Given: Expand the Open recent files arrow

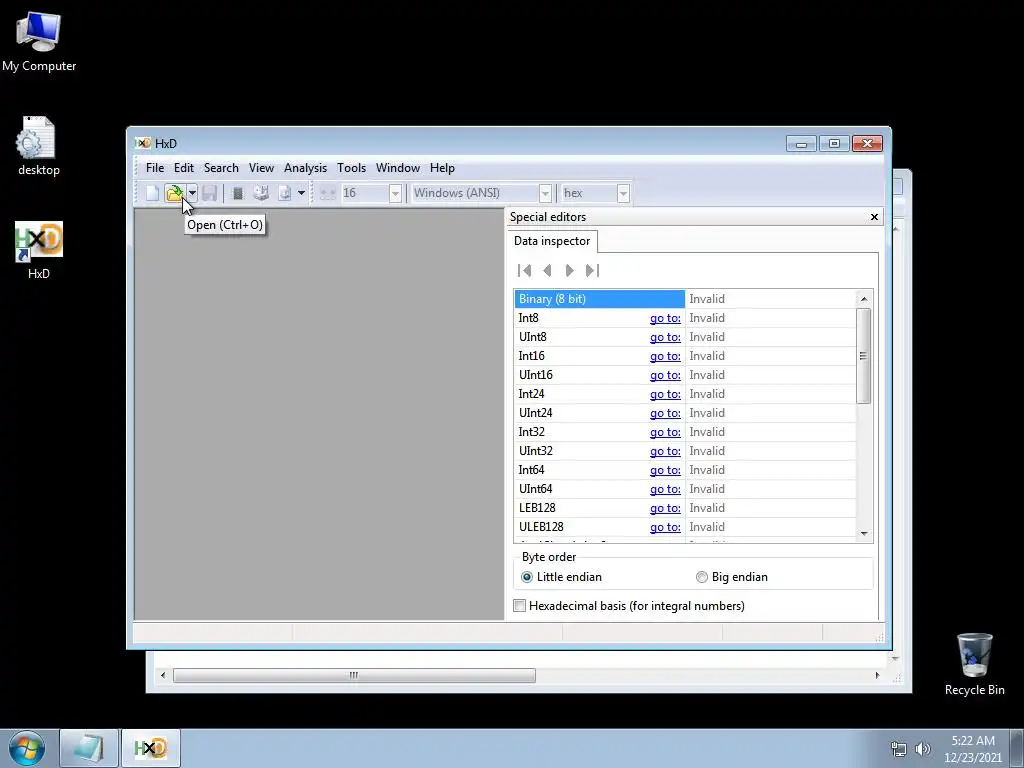Looking at the screenshot, I should point(192,193).
